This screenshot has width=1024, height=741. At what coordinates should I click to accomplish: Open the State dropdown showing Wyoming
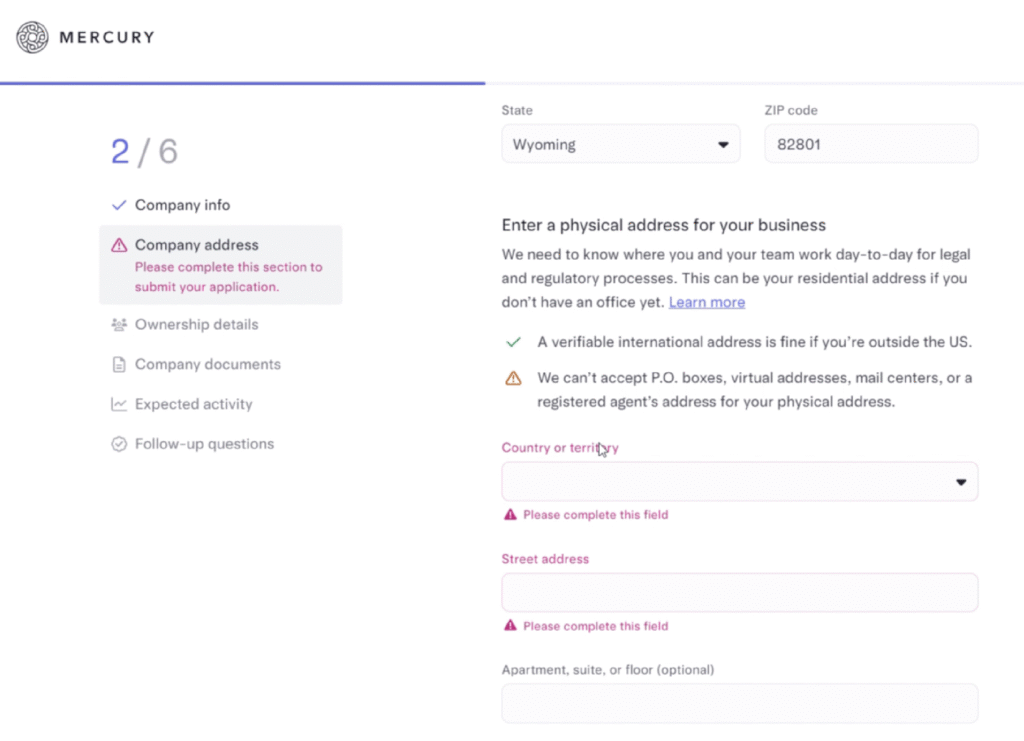tap(620, 144)
